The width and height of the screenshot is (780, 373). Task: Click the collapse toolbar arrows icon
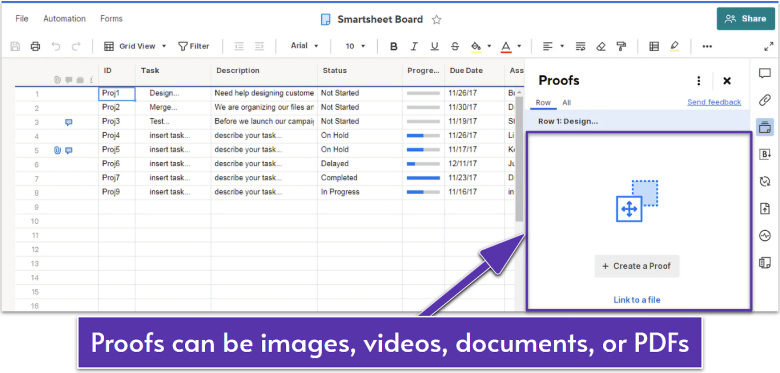tap(769, 46)
